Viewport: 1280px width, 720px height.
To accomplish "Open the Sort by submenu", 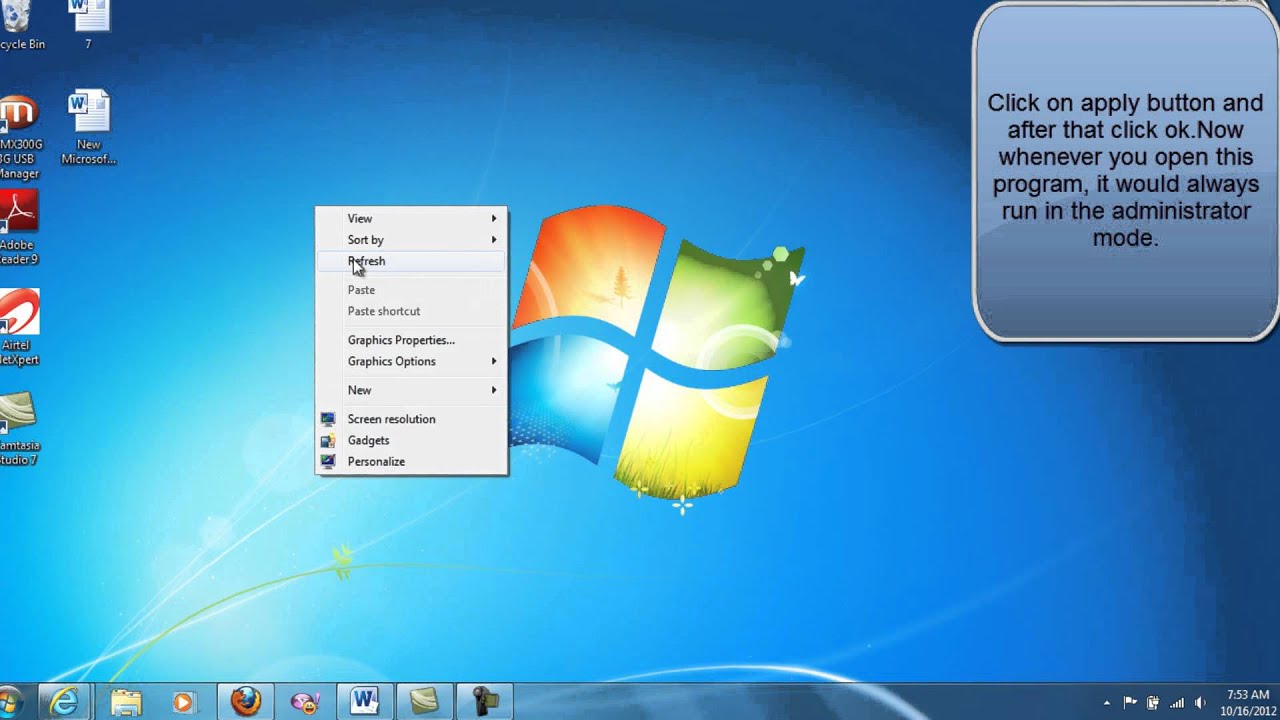I will [x=411, y=240].
